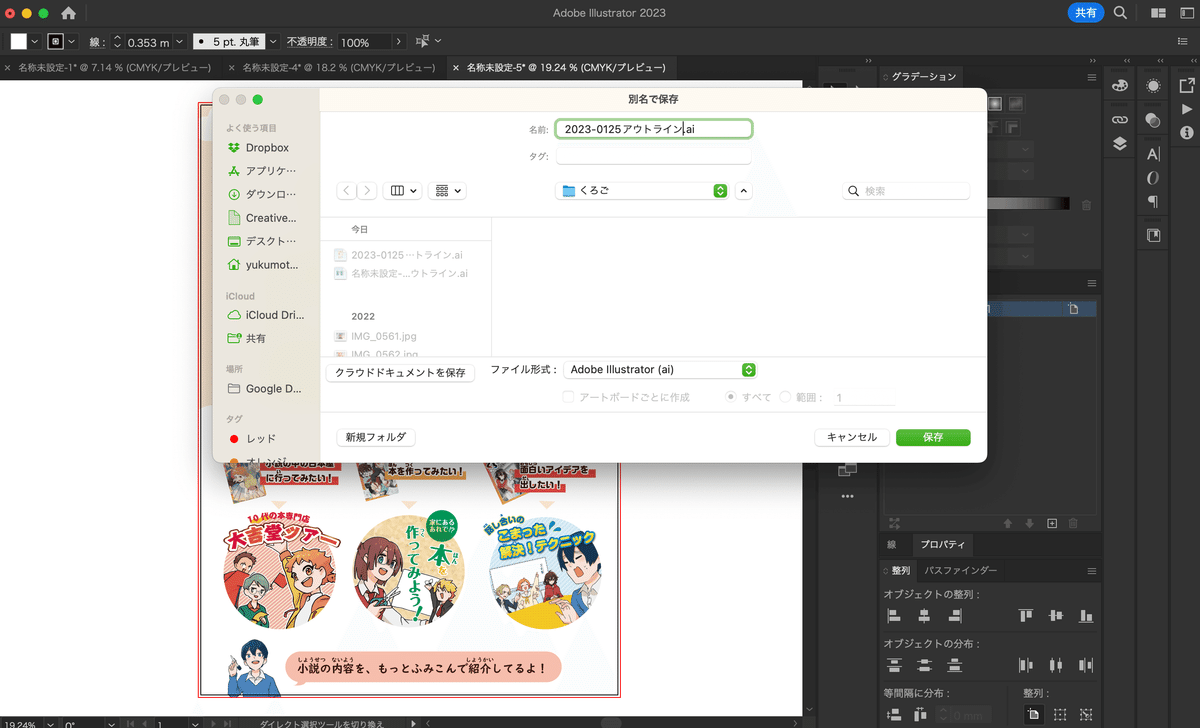Click the タグ input field

pos(654,156)
